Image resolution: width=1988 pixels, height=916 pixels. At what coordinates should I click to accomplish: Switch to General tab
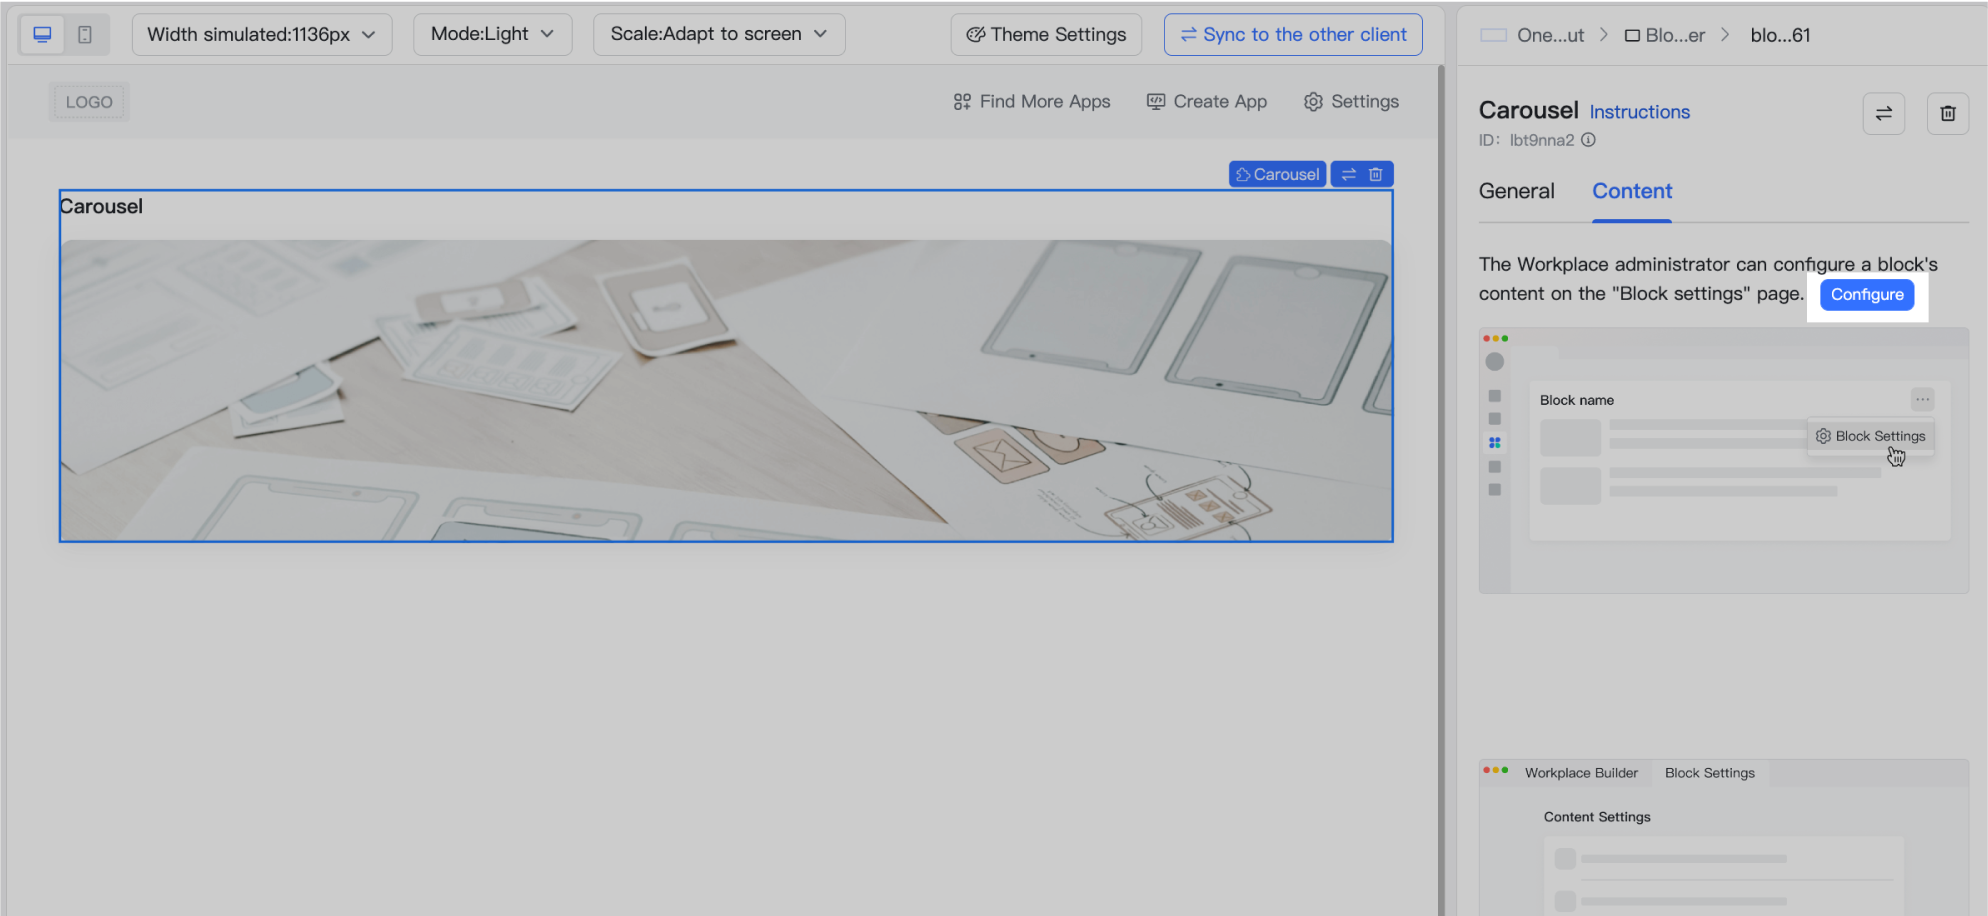(x=1516, y=191)
